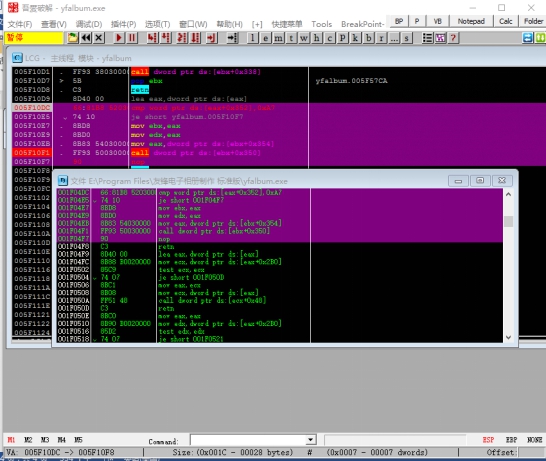546x461 pixels.
Task: Click the Close program X toolbar icon
Action: pos(99,38)
